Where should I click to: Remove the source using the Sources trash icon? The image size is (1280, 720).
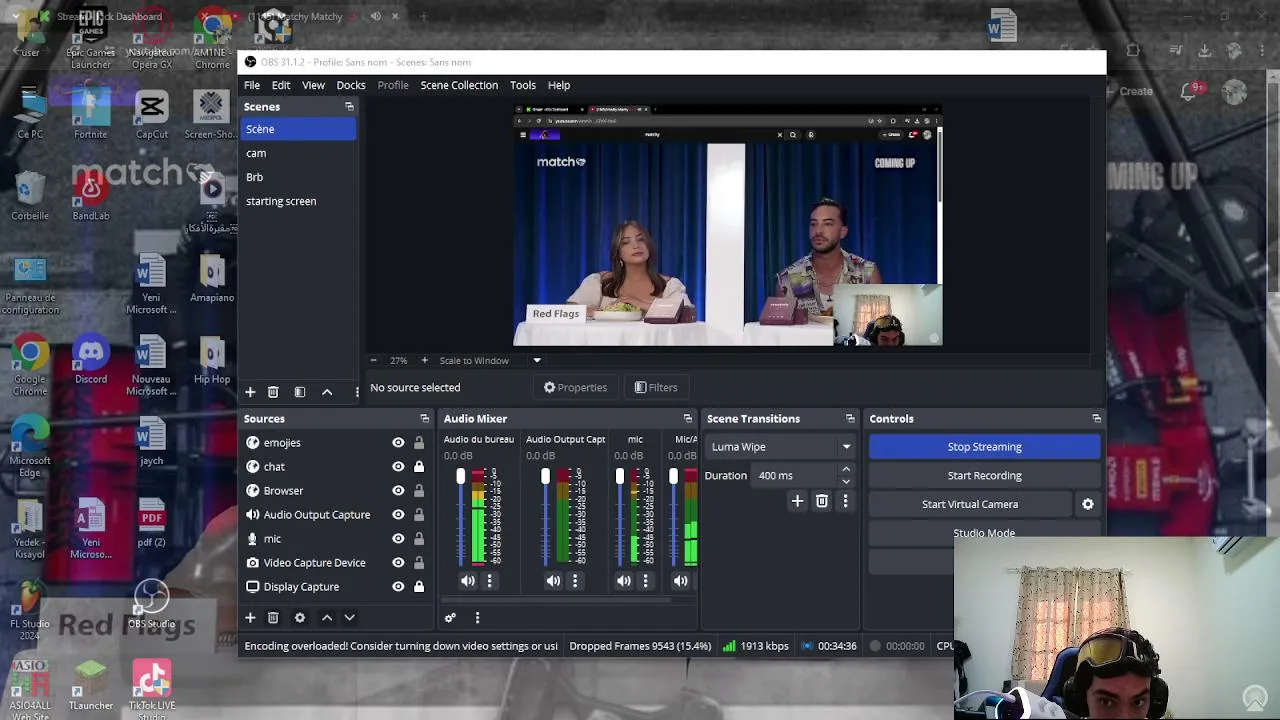click(273, 618)
